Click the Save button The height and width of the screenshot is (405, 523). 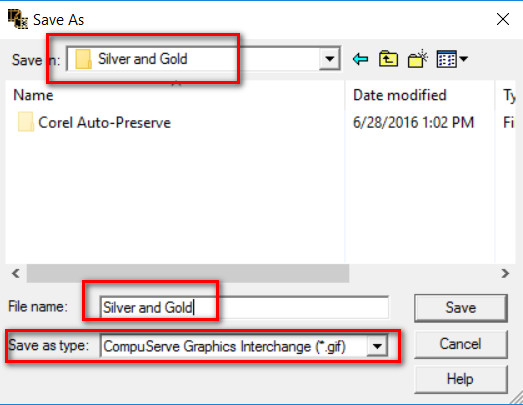pyautogui.click(x=461, y=308)
